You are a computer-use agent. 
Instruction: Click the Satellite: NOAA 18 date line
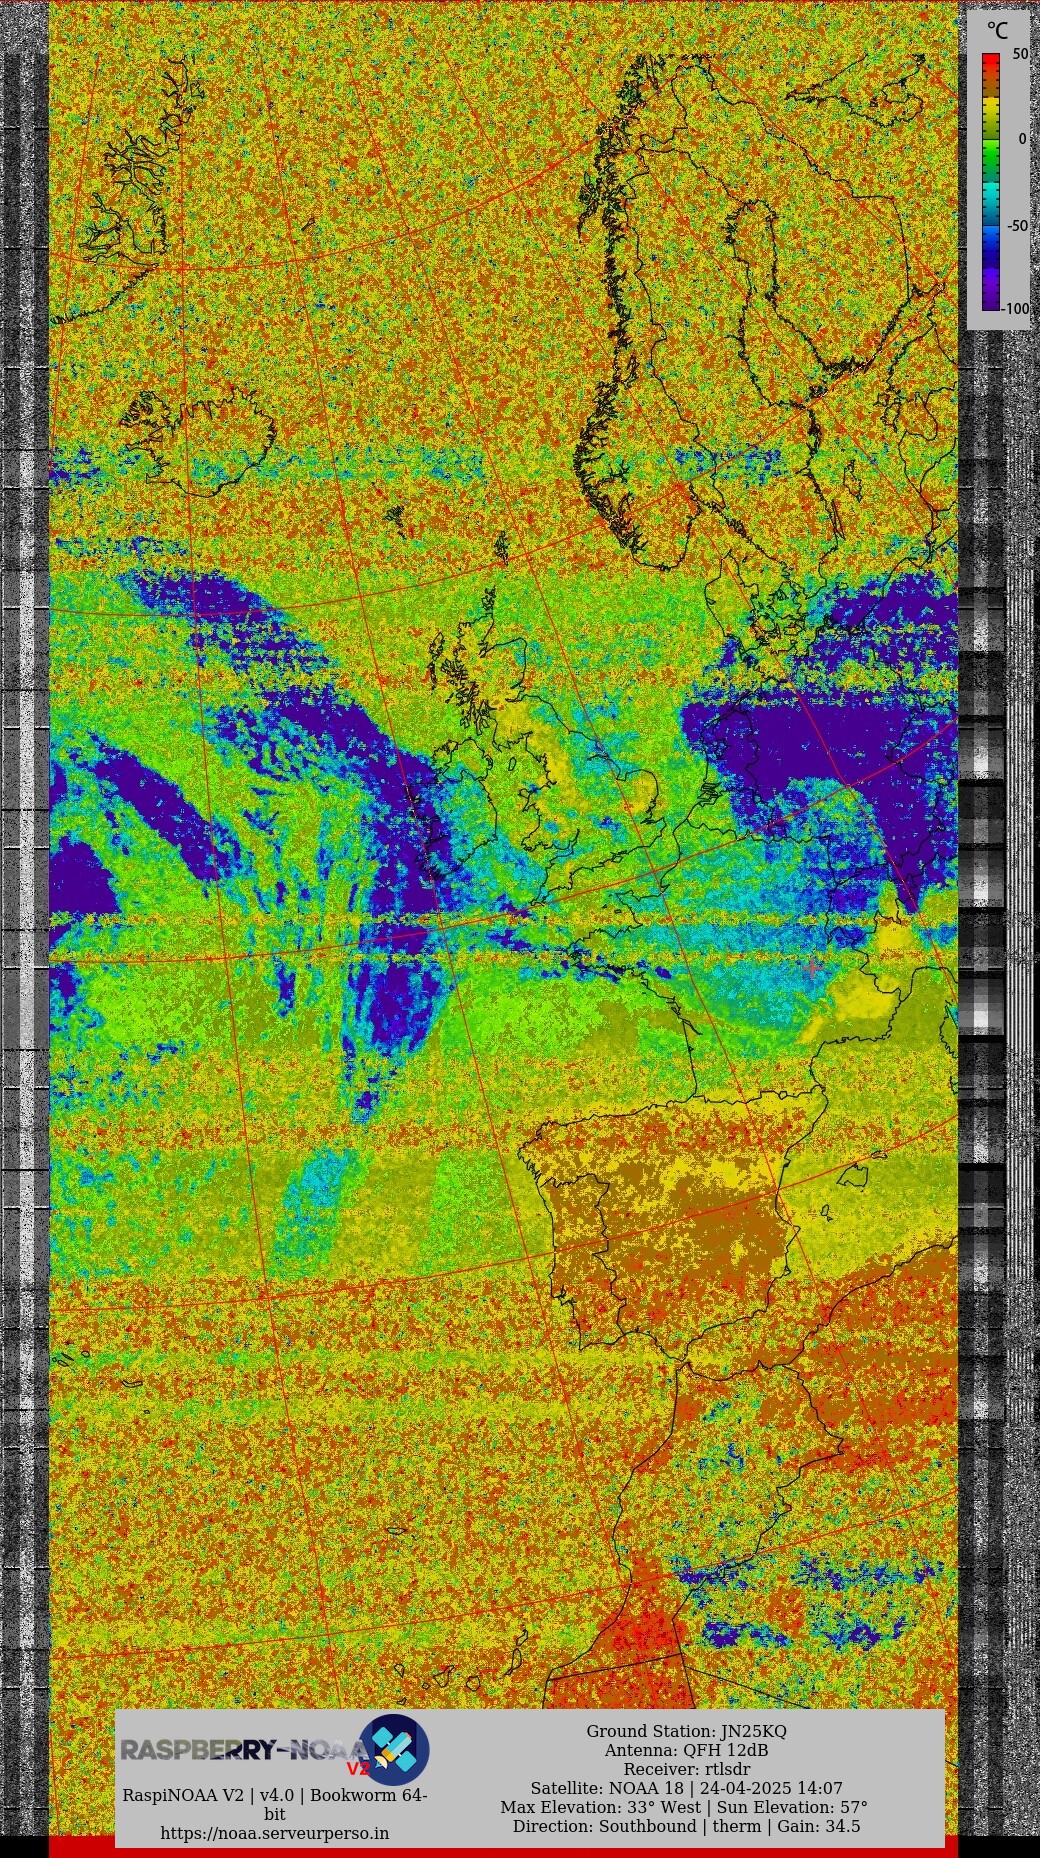(686, 1788)
